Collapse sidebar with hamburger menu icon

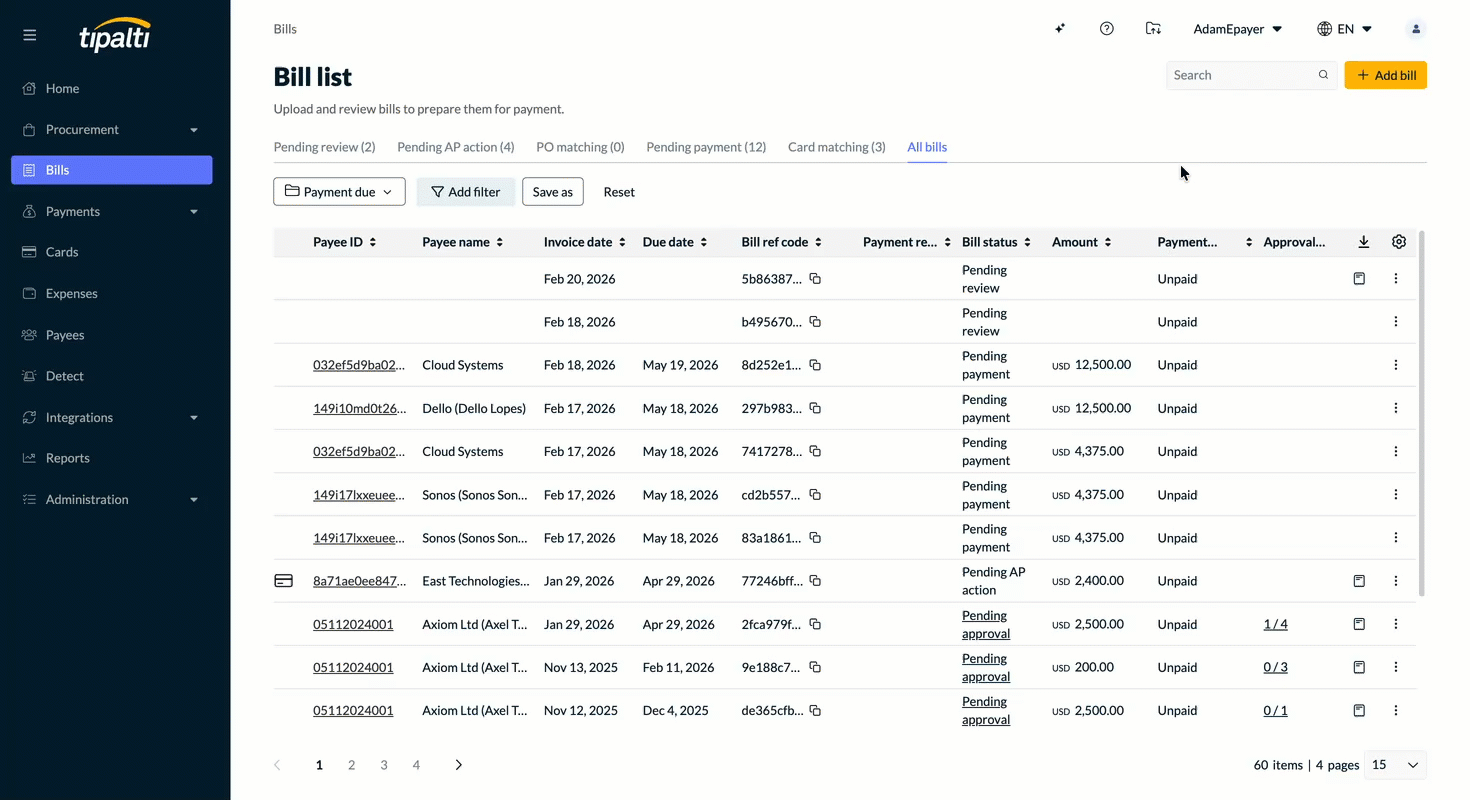(30, 35)
